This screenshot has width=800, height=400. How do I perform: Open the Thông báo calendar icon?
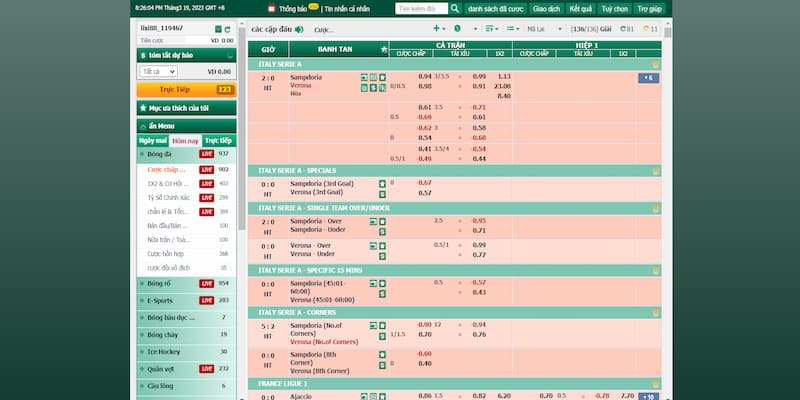pyautogui.click(x=271, y=9)
